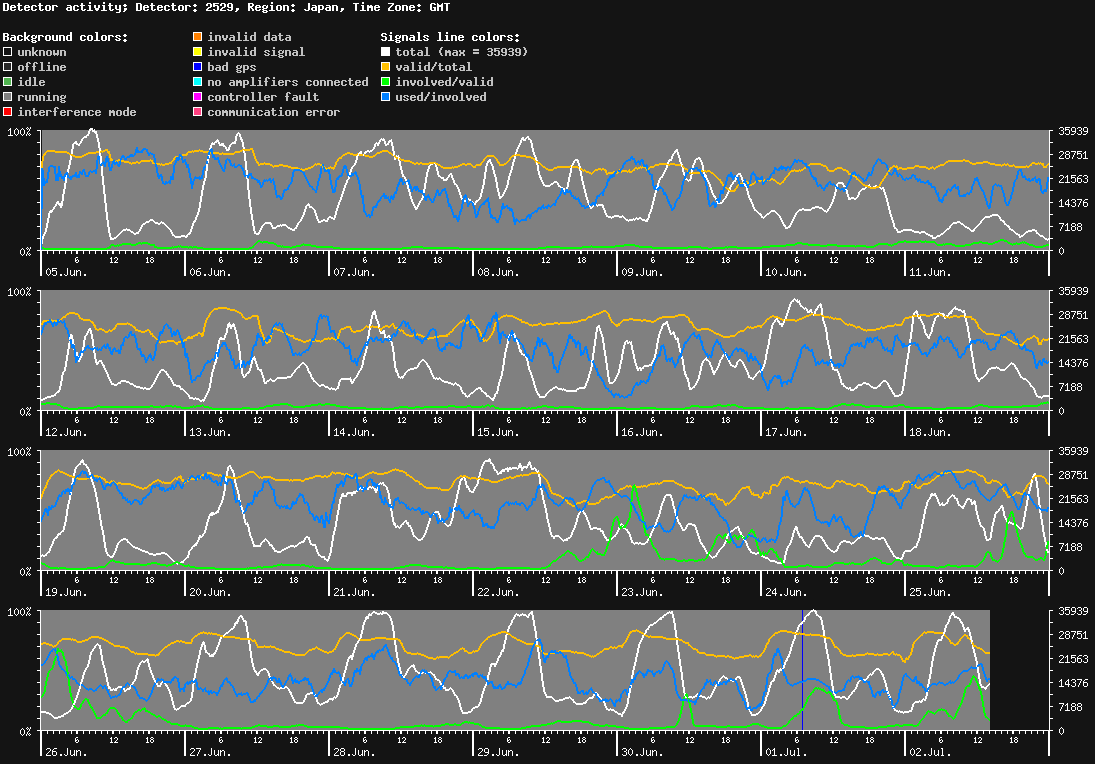The image size is (1095, 764).
Task: Click the cyan no amplifiers connected swatch
Action: tap(198, 82)
